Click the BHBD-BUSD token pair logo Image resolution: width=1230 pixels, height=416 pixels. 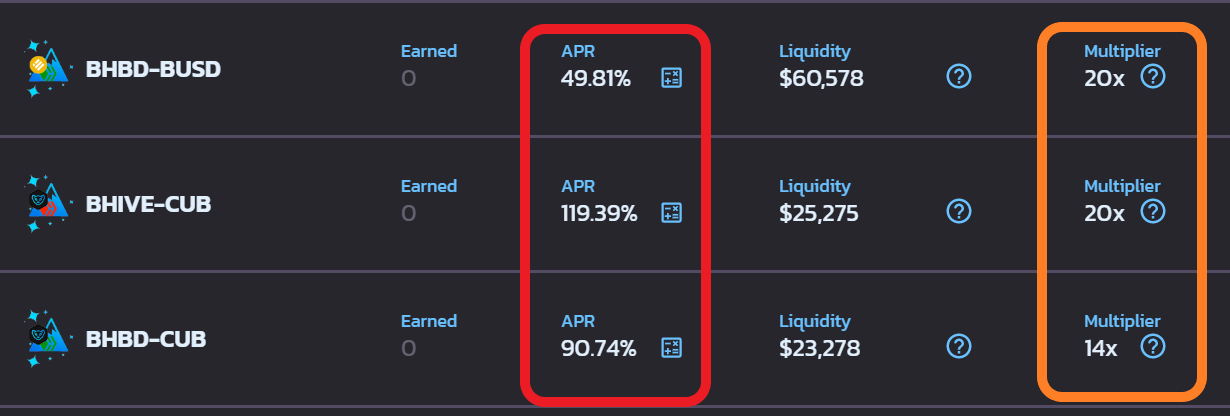click(48, 69)
